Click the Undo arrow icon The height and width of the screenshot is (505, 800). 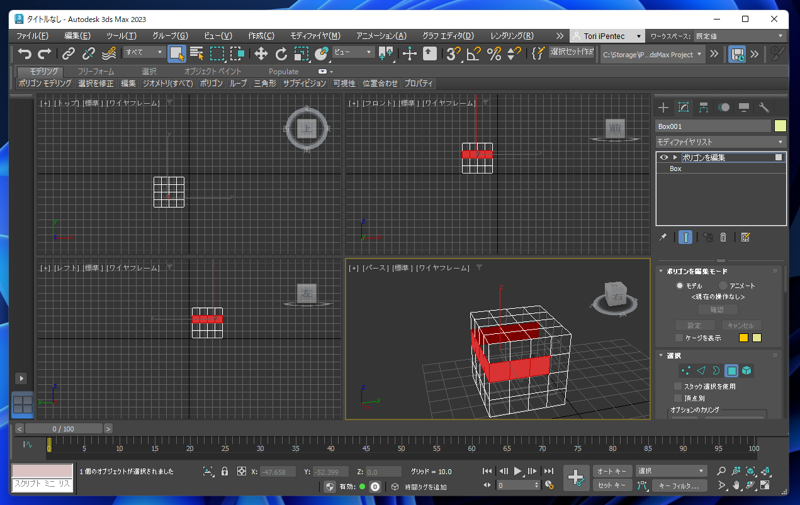(24, 54)
